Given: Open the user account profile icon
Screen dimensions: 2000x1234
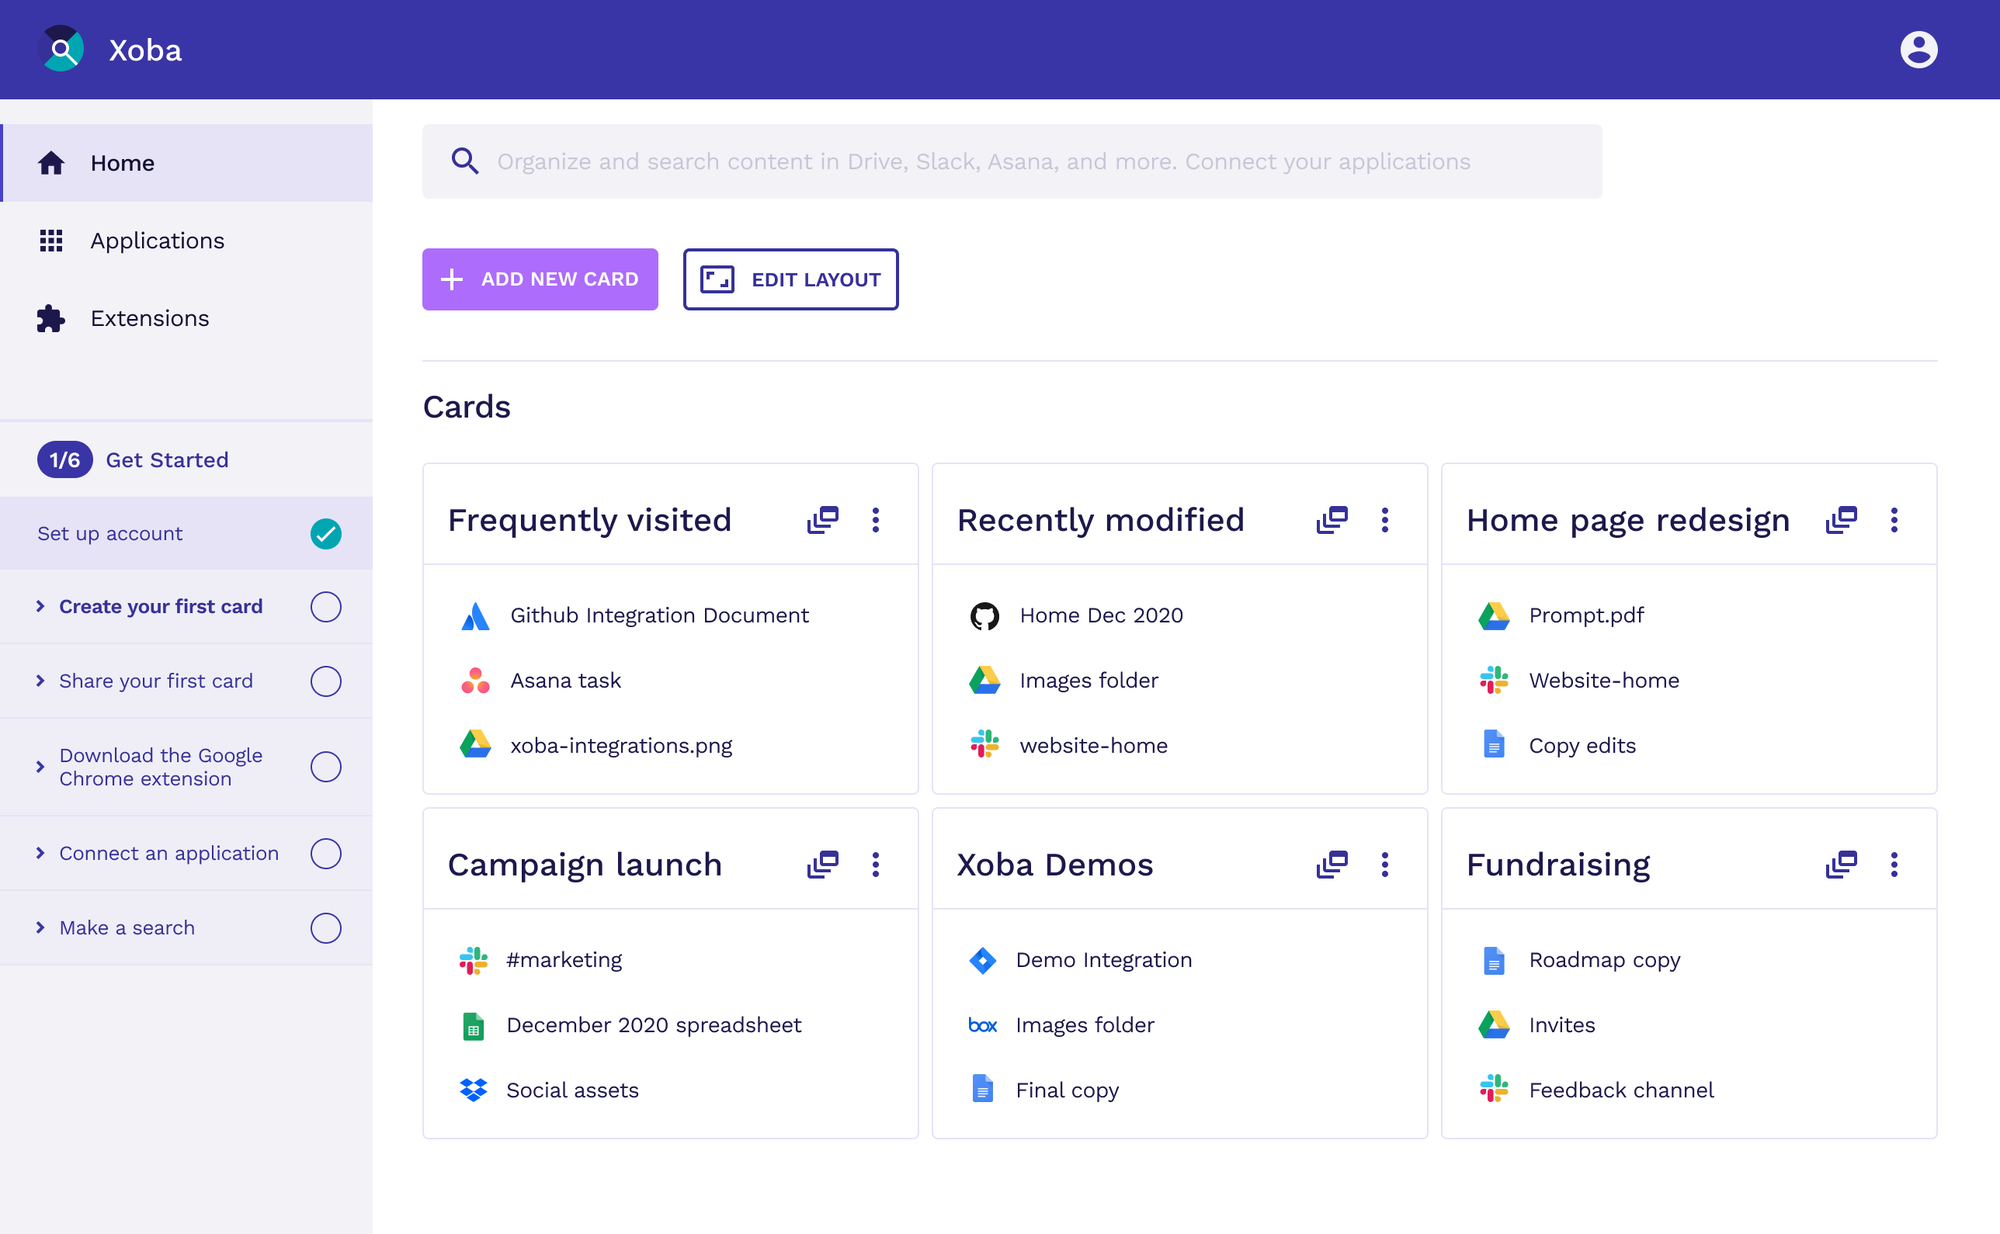Looking at the screenshot, I should pyautogui.click(x=1918, y=49).
